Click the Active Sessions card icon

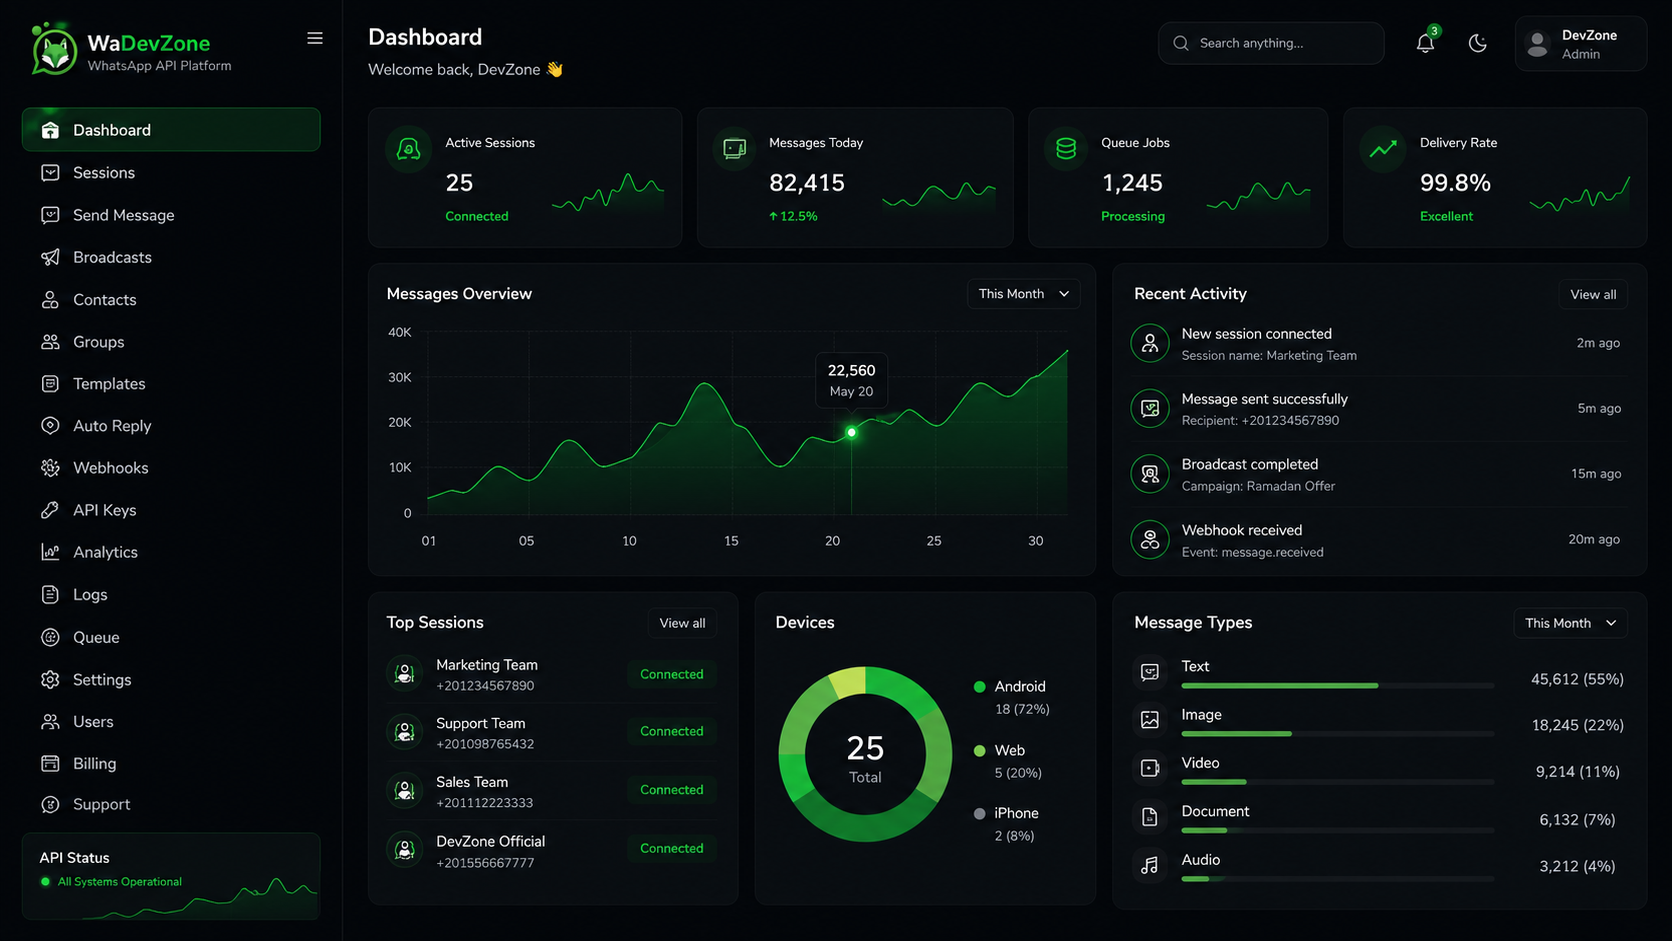click(x=408, y=150)
